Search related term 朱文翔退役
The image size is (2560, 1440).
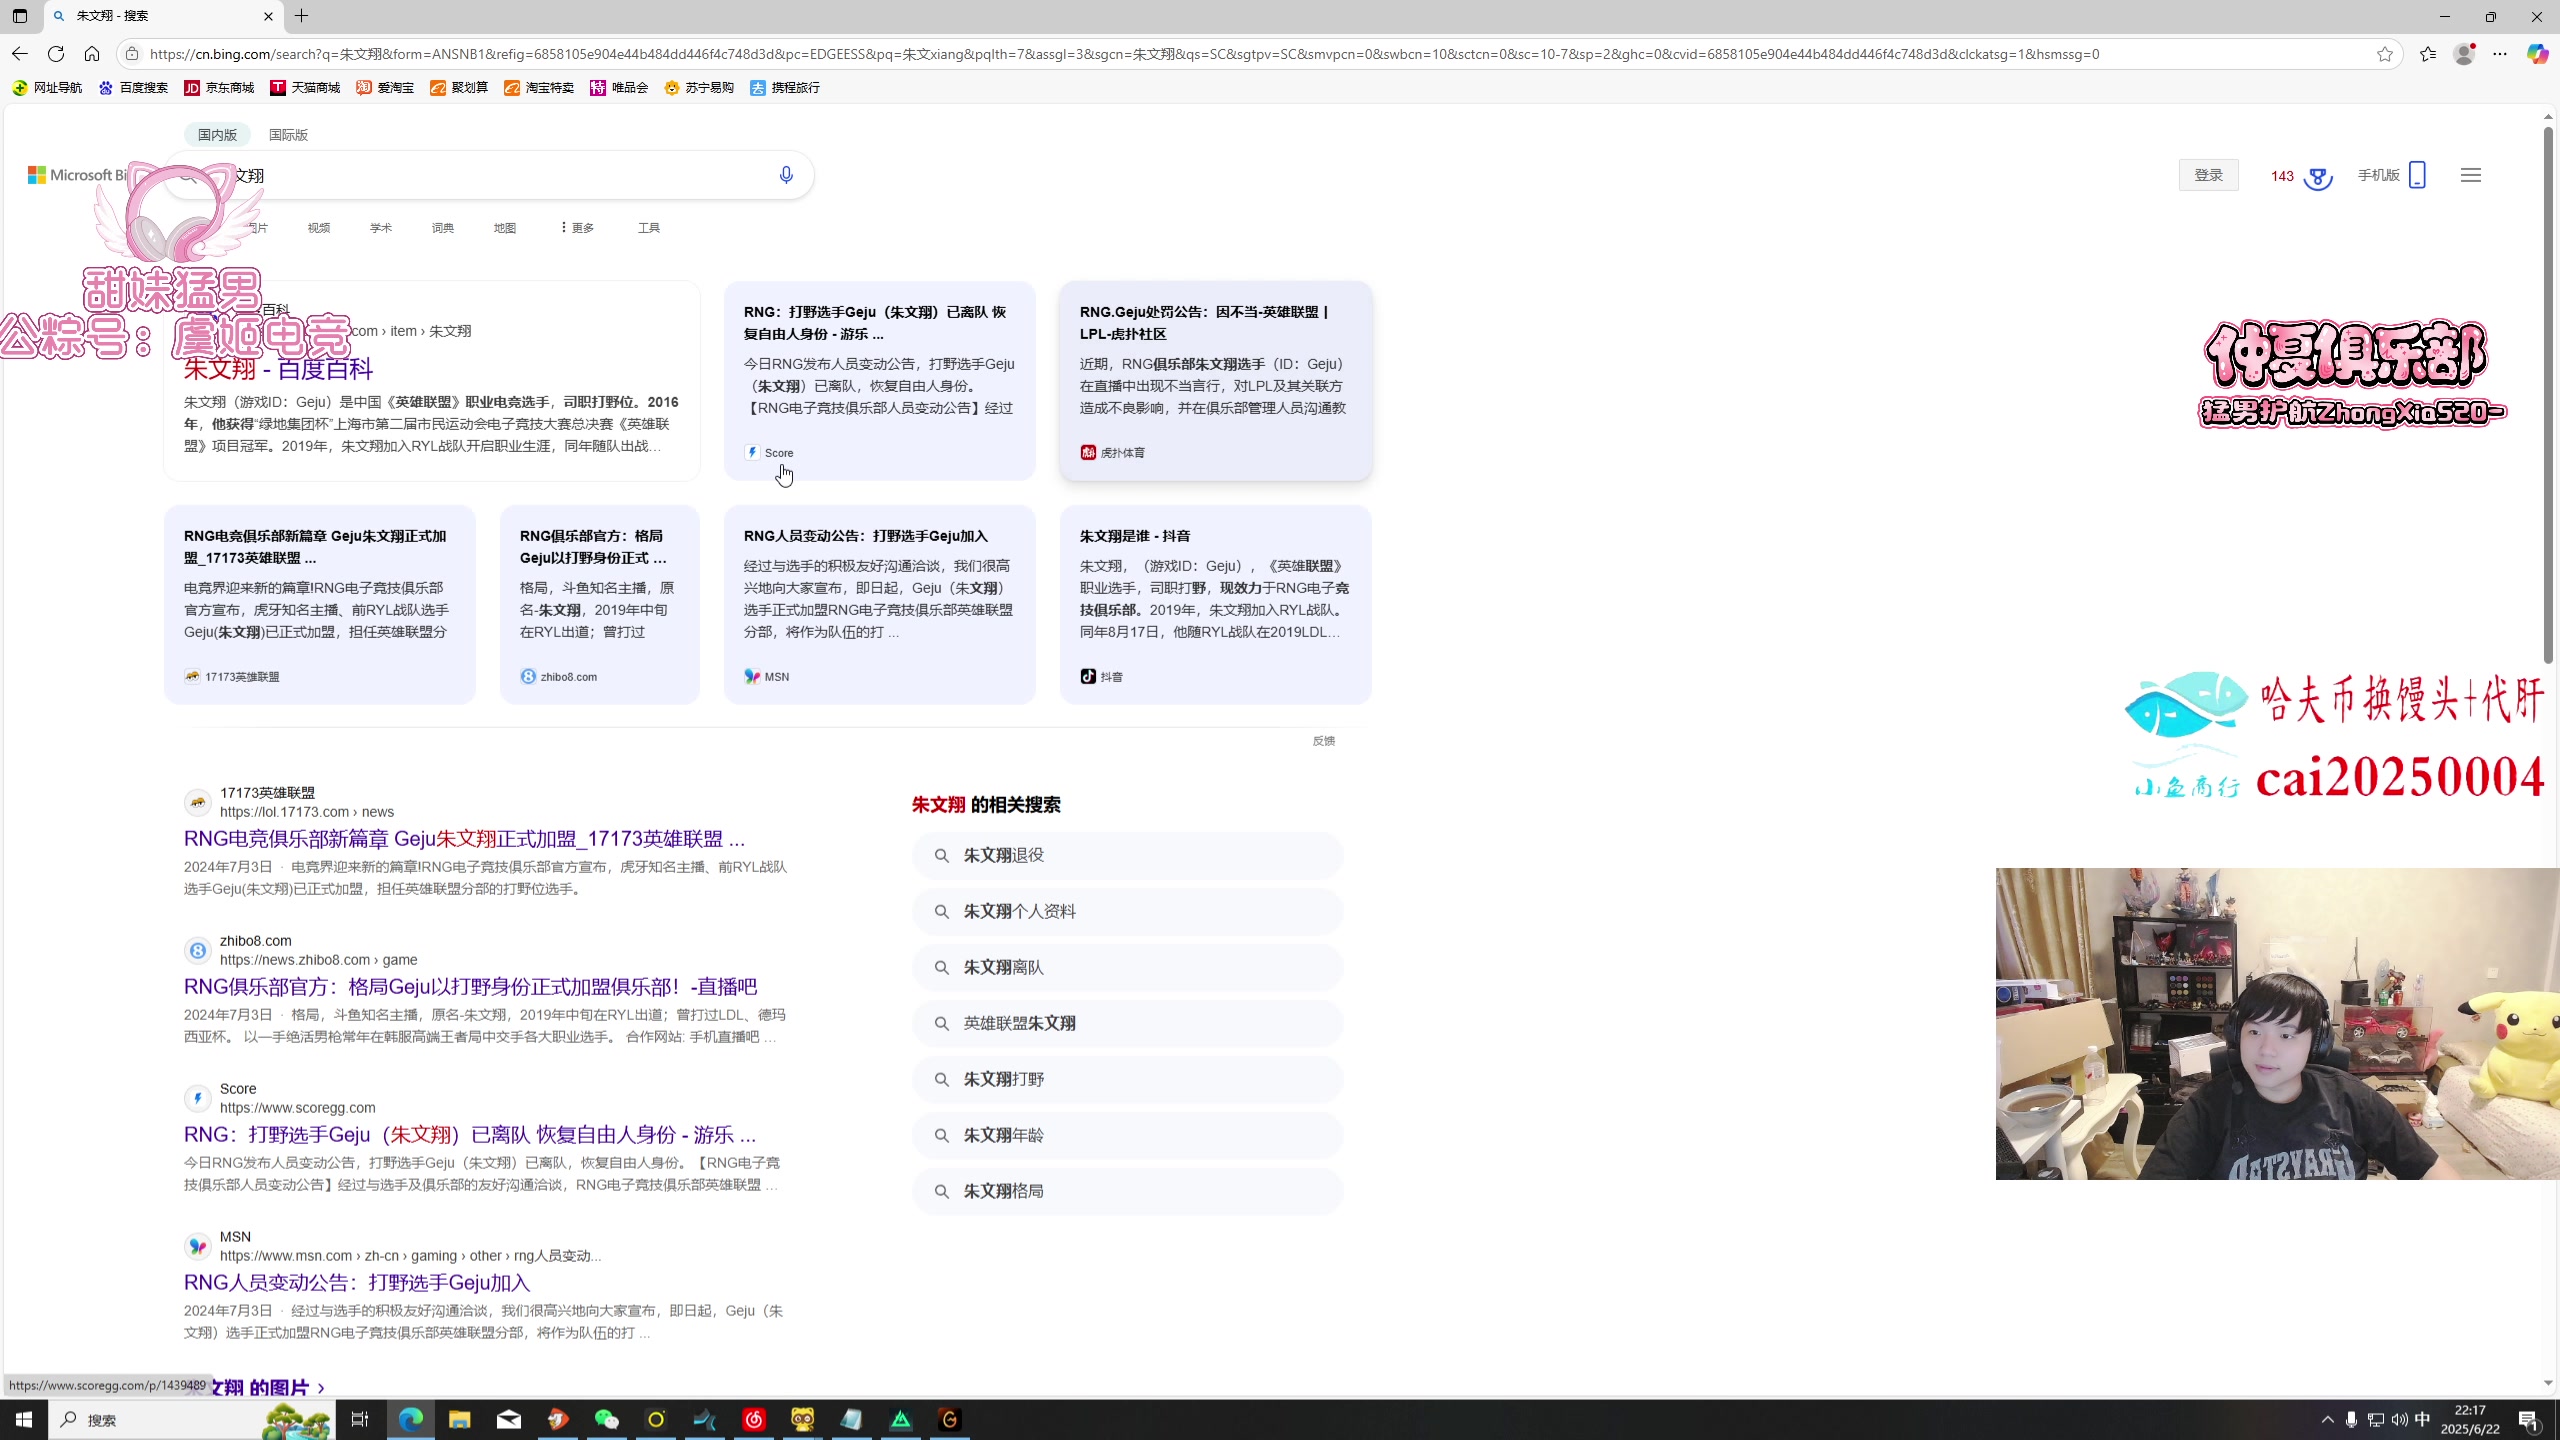1127,855
